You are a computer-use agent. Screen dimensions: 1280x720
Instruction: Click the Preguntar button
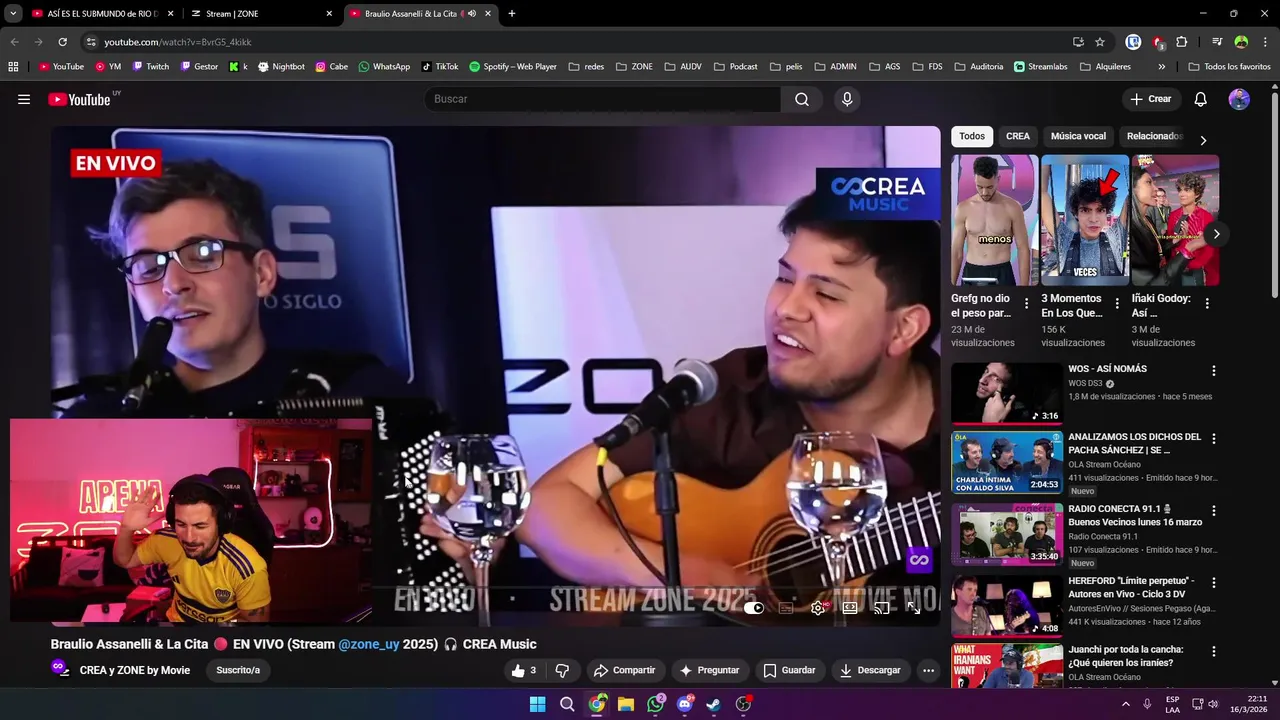coord(709,670)
